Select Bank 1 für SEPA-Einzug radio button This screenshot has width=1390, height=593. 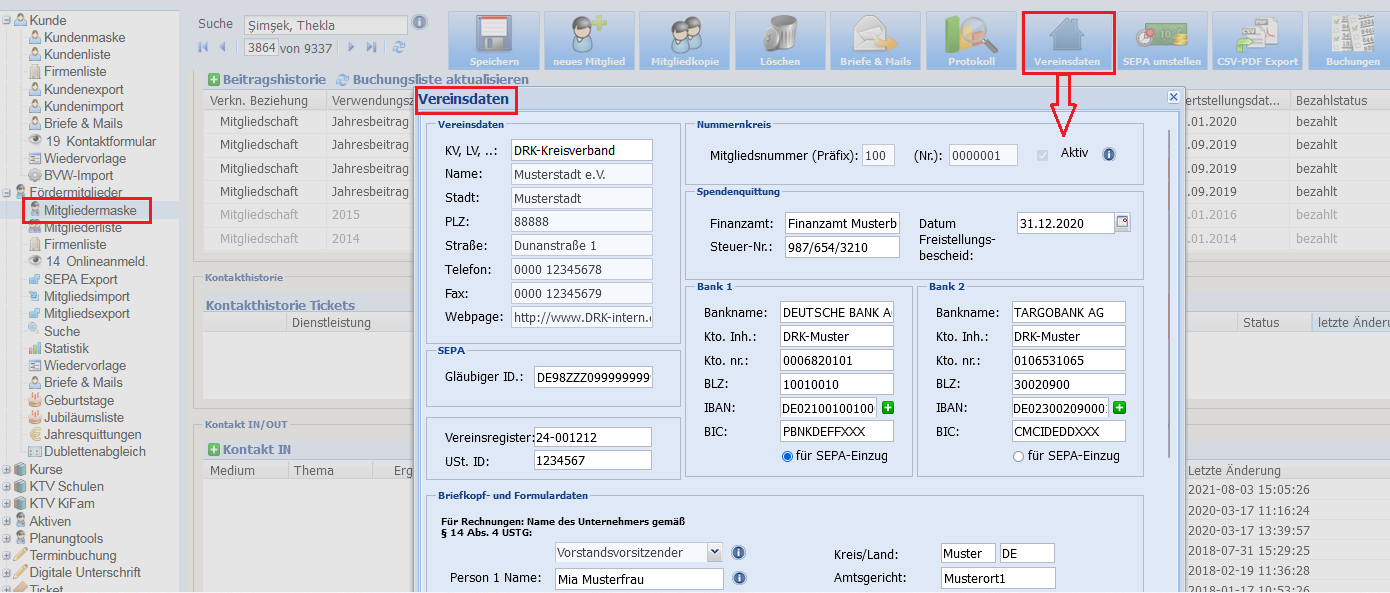pyautogui.click(x=788, y=456)
